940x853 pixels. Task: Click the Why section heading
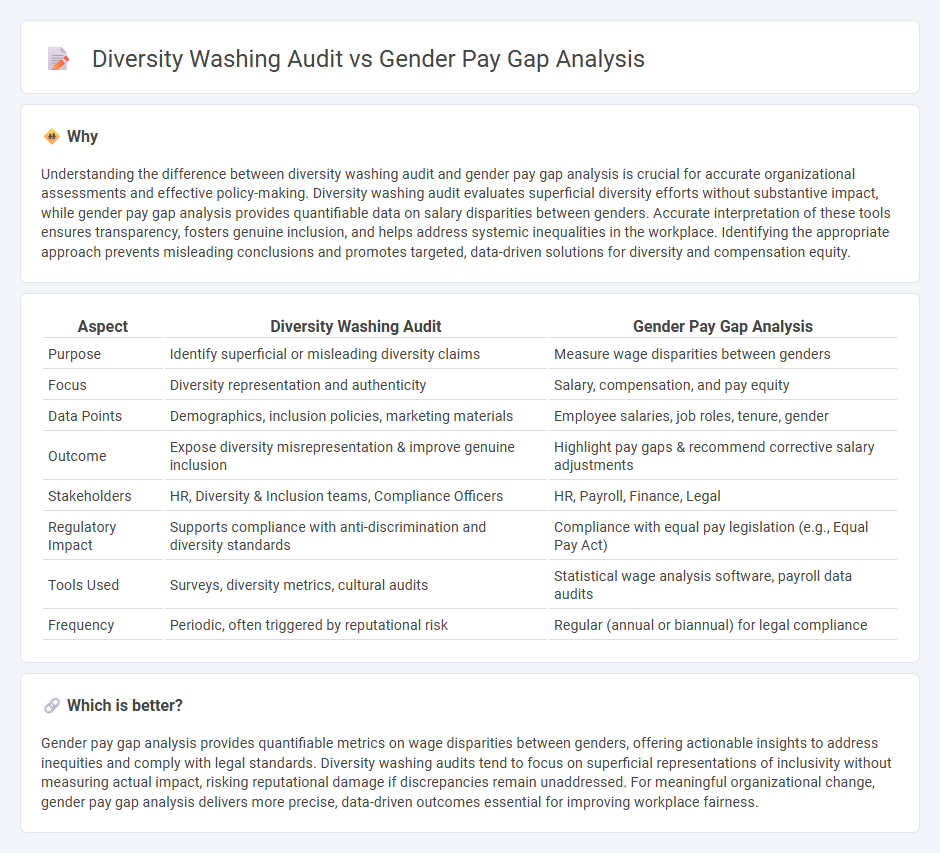(82, 137)
